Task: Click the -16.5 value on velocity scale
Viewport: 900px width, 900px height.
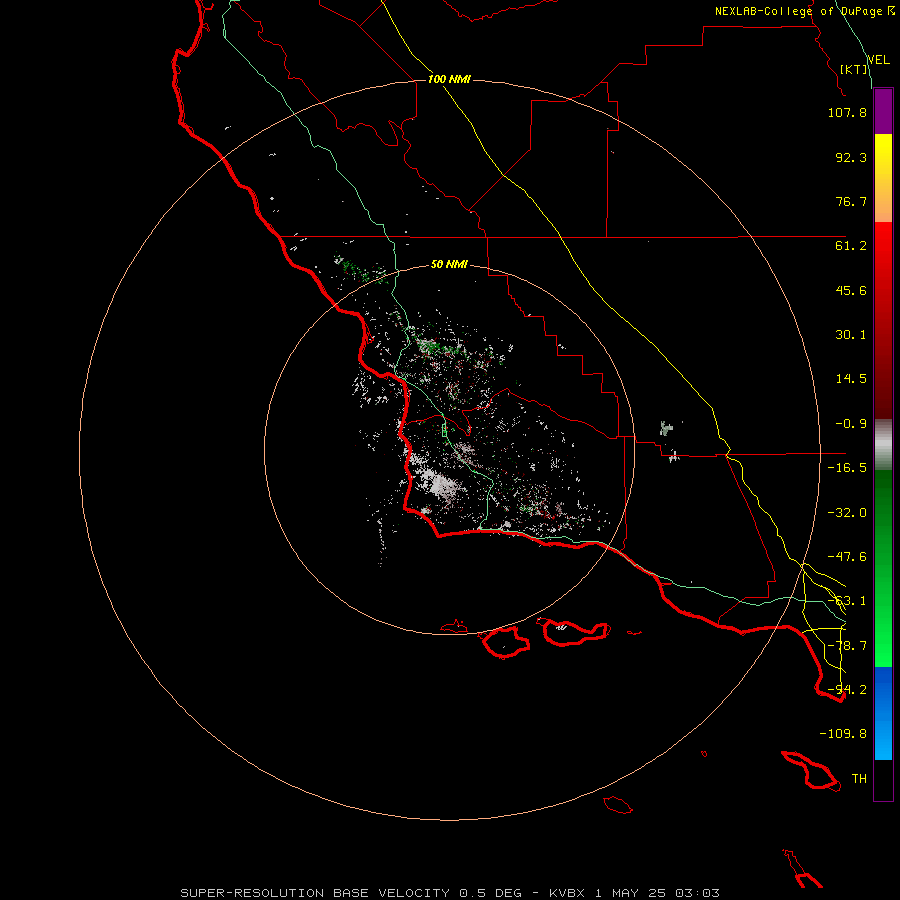Action: tap(847, 468)
